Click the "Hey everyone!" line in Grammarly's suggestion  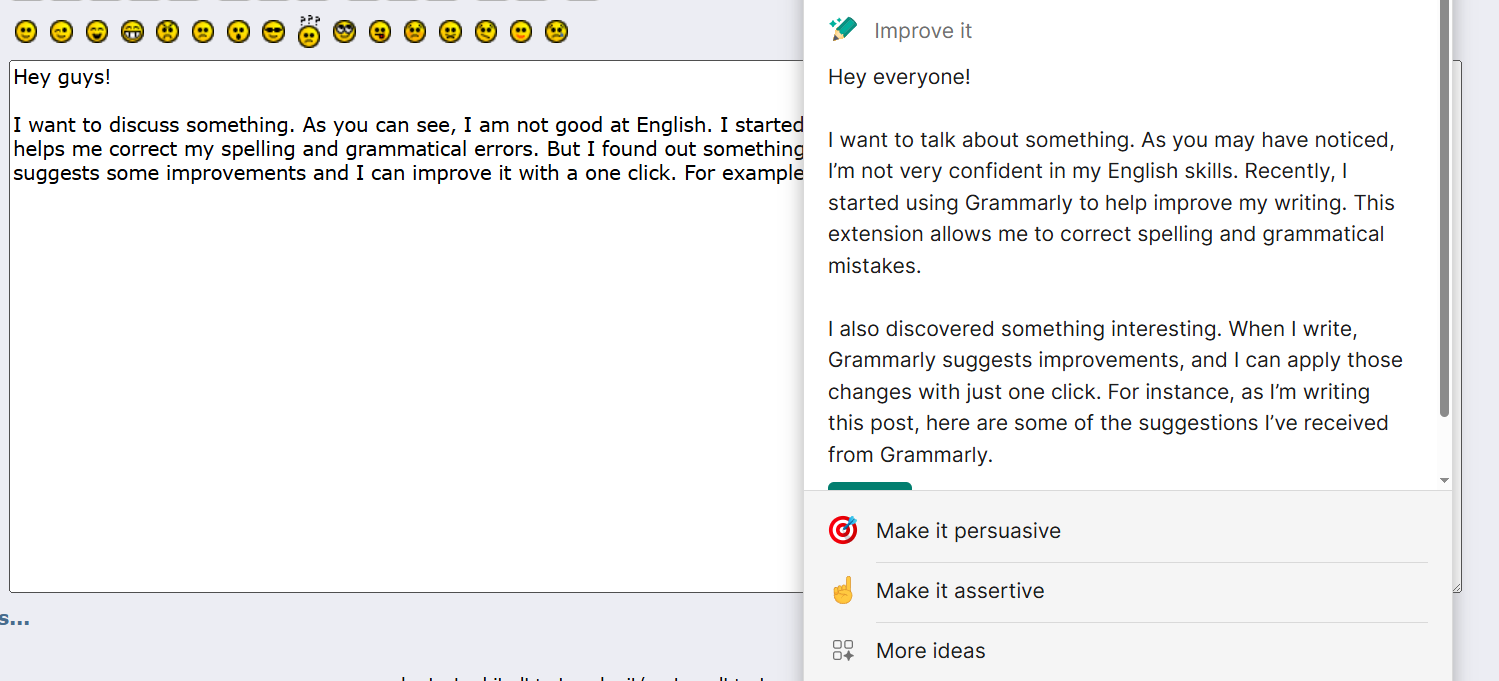[x=899, y=77]
